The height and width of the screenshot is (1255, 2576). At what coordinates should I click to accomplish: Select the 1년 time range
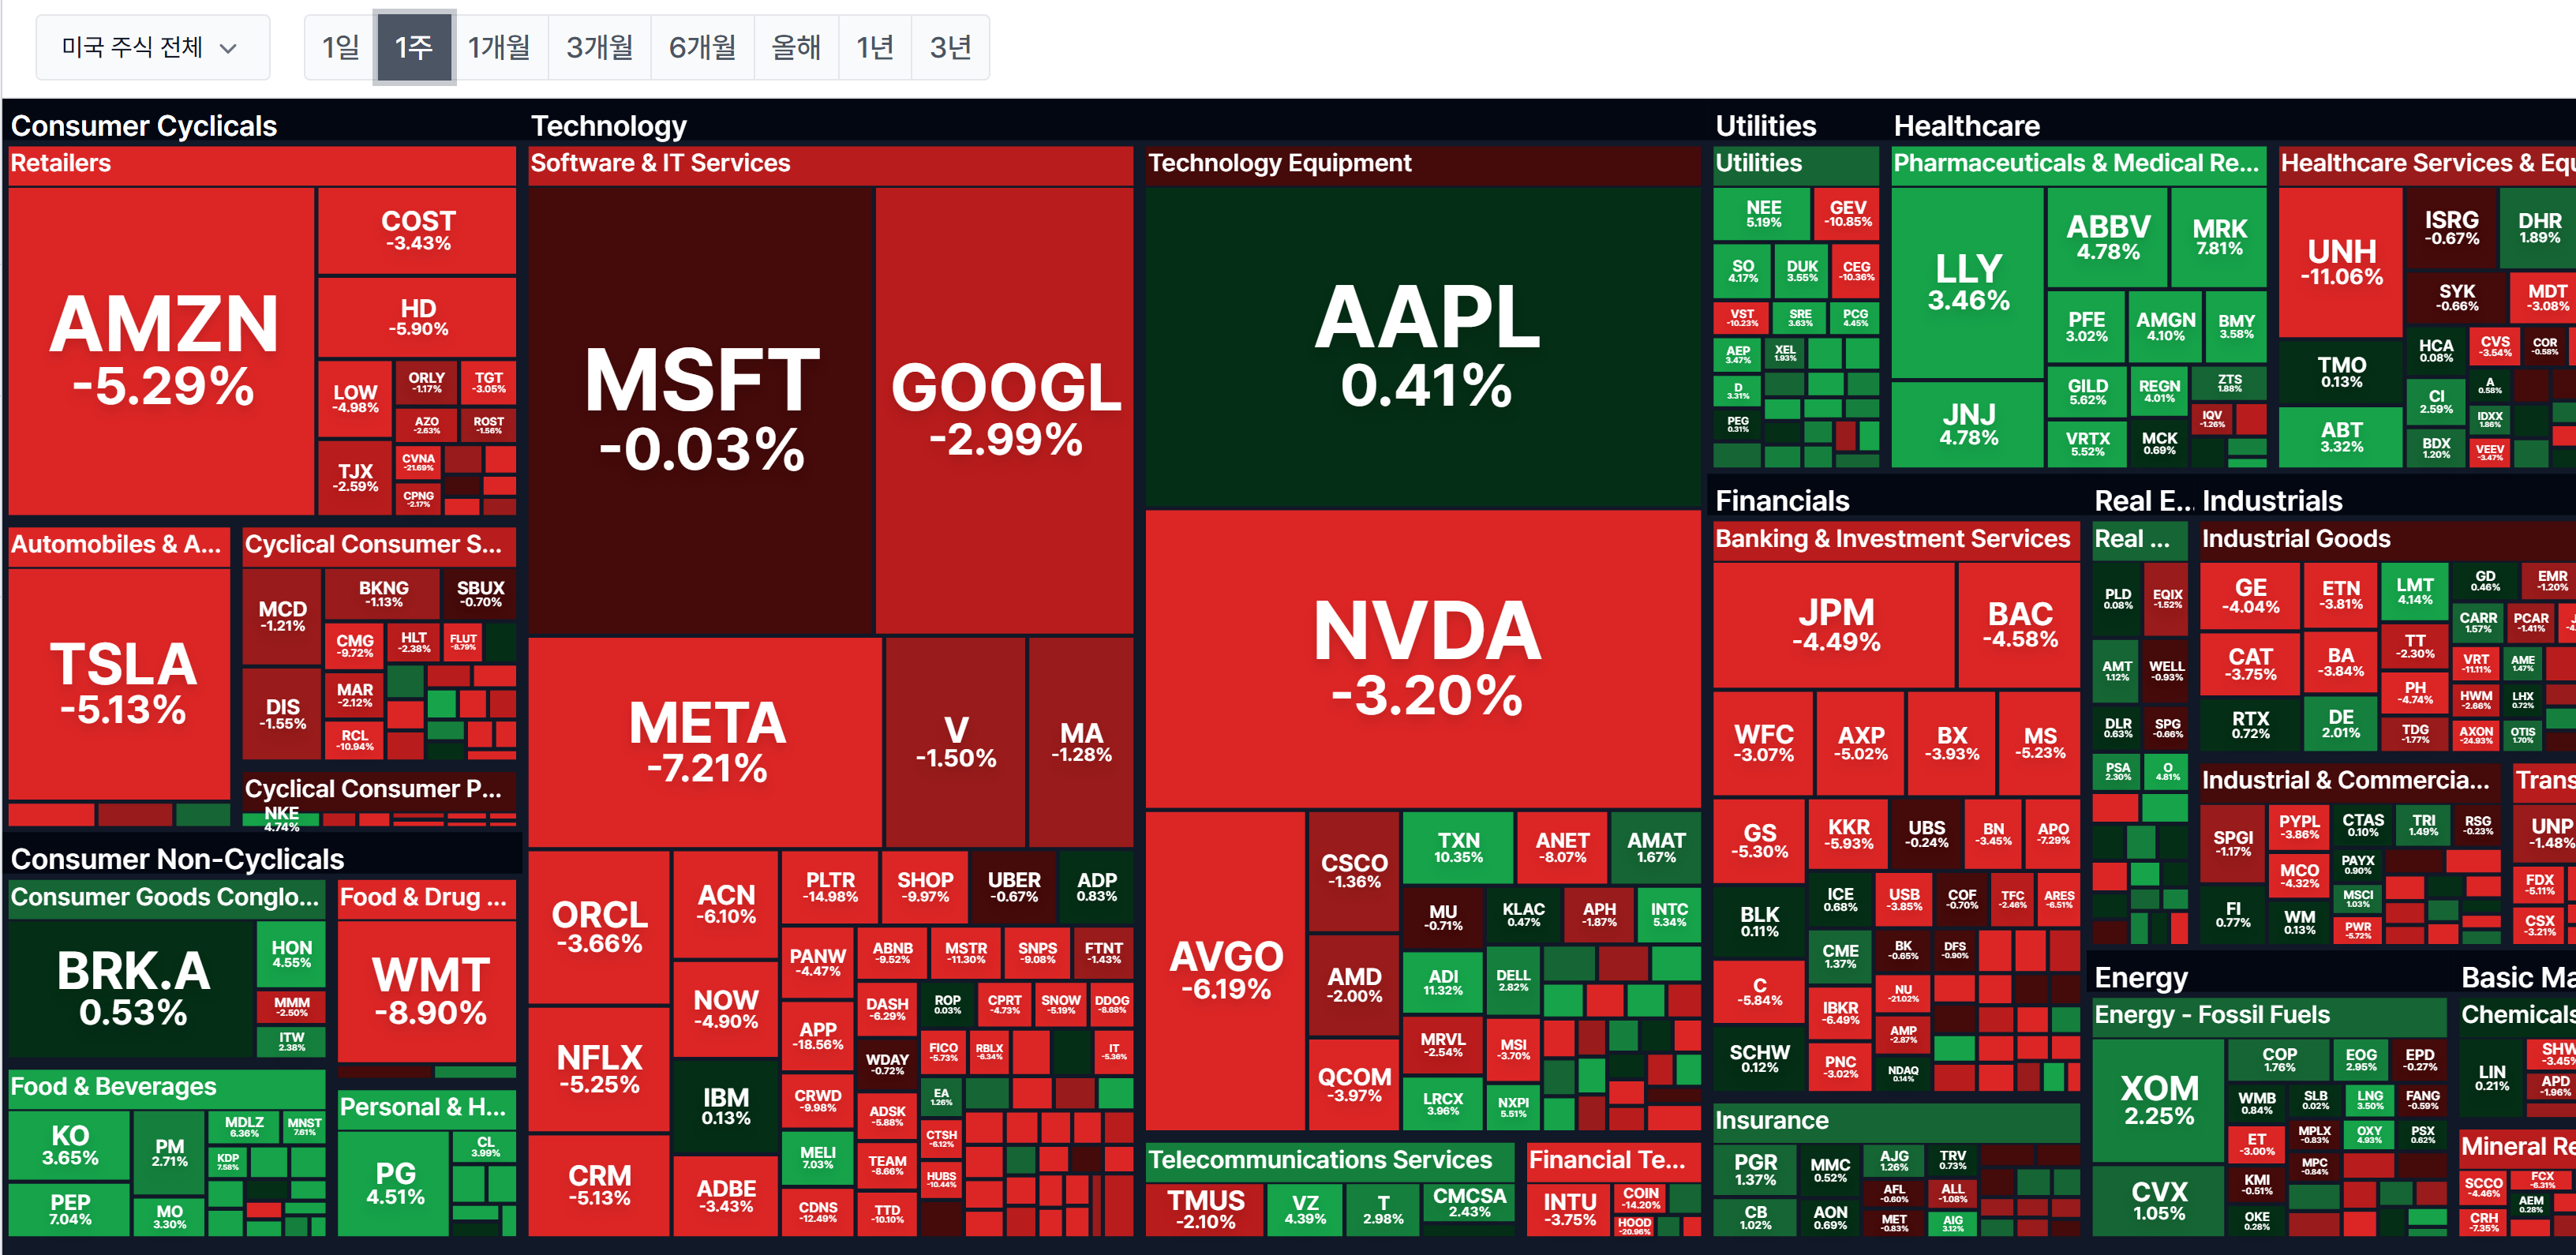click(x=874, y=47)
